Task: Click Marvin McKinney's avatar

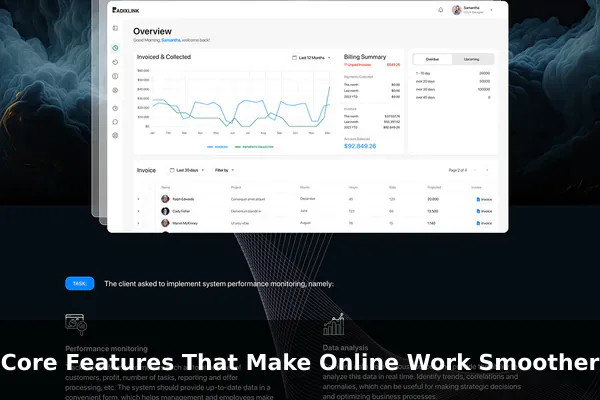Action: [165, 223]
